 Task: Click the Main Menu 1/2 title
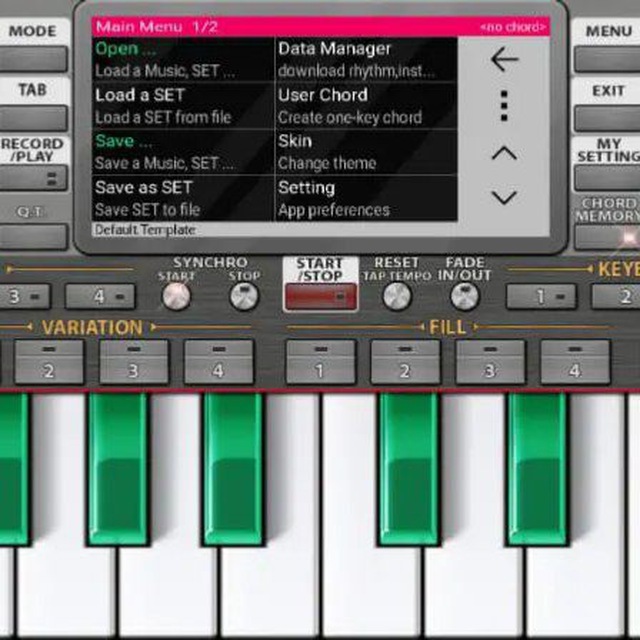click(157, 27)
